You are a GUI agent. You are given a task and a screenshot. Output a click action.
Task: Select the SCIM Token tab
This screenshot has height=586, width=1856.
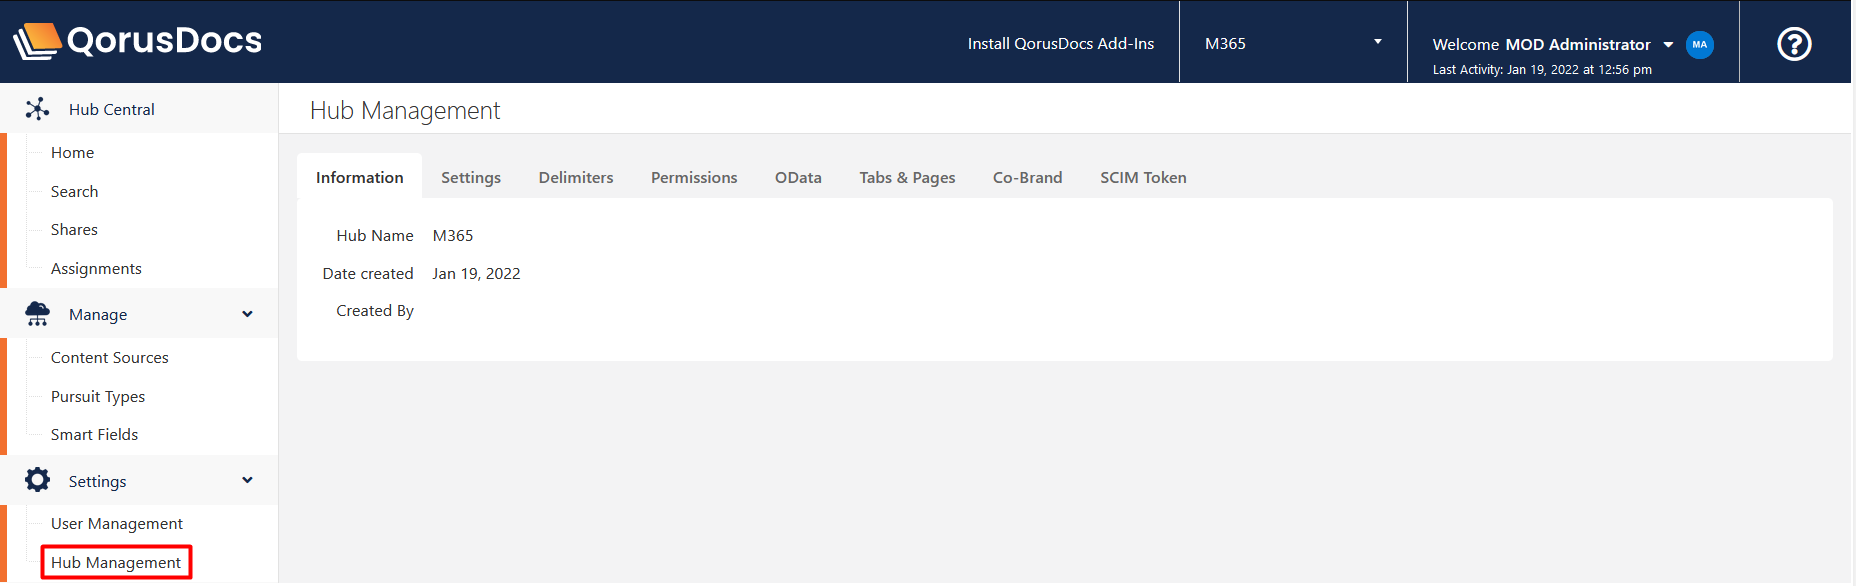click(1143, 177)
